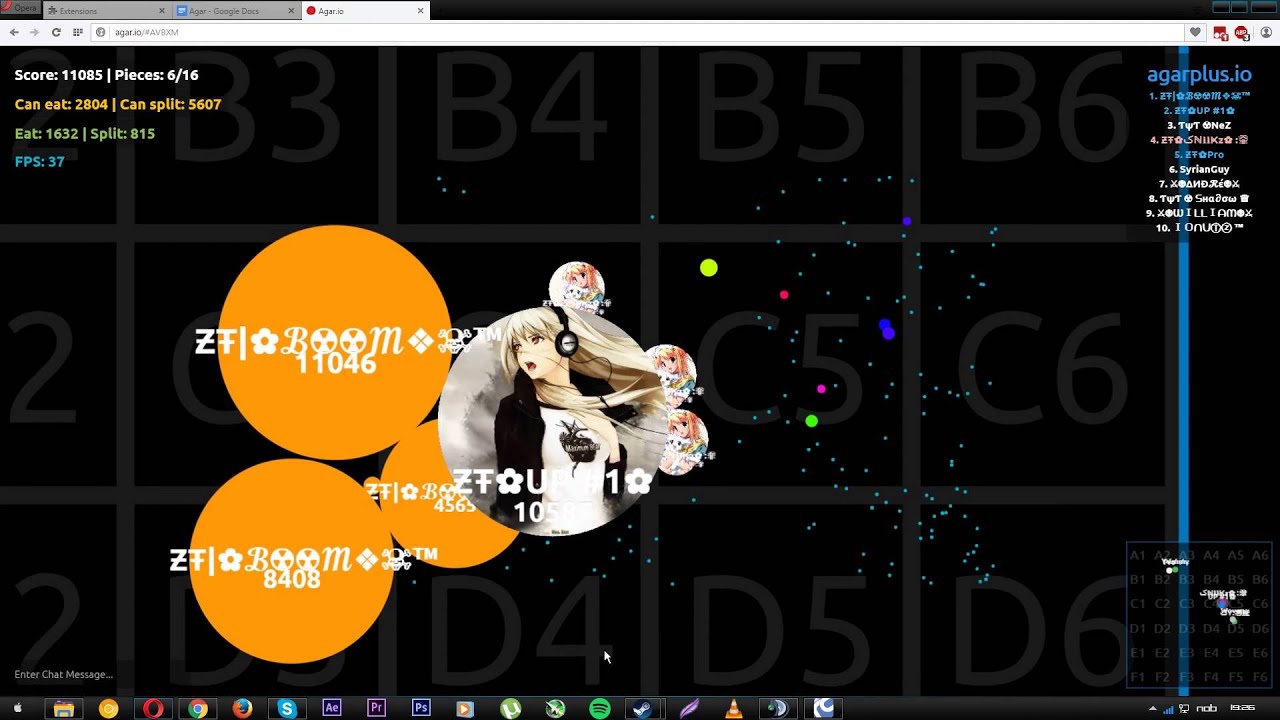Screen dimensions: 1280x720
Task: Click the orange cell with mass 8408
Action: [291, 561]
